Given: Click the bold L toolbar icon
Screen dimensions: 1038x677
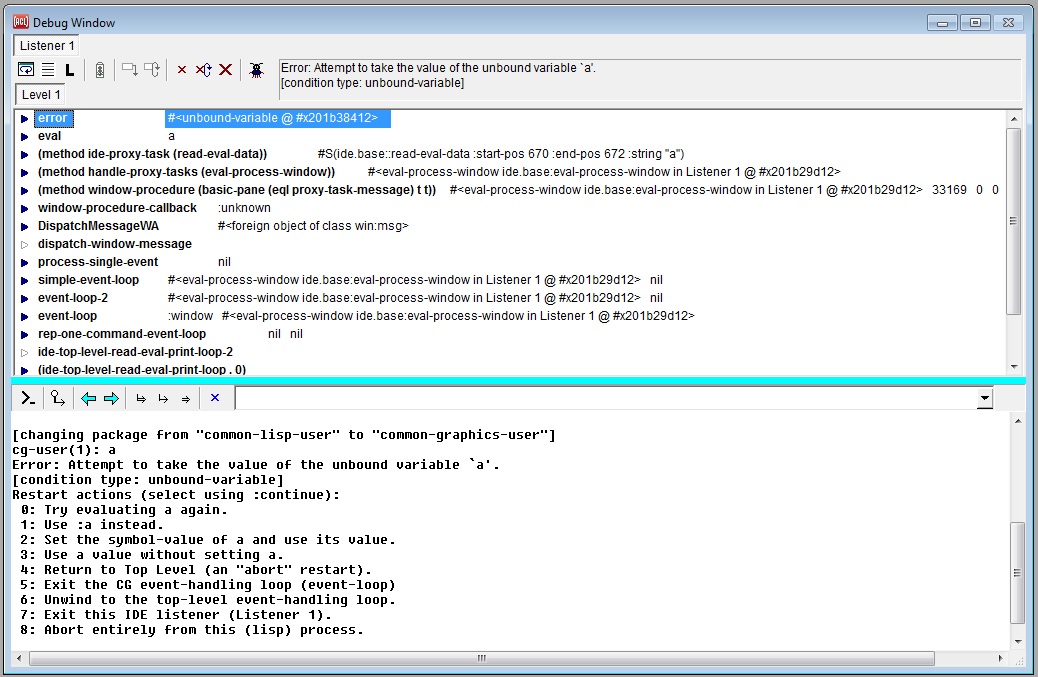Looking at the screenshot, I should pos(70,70).
